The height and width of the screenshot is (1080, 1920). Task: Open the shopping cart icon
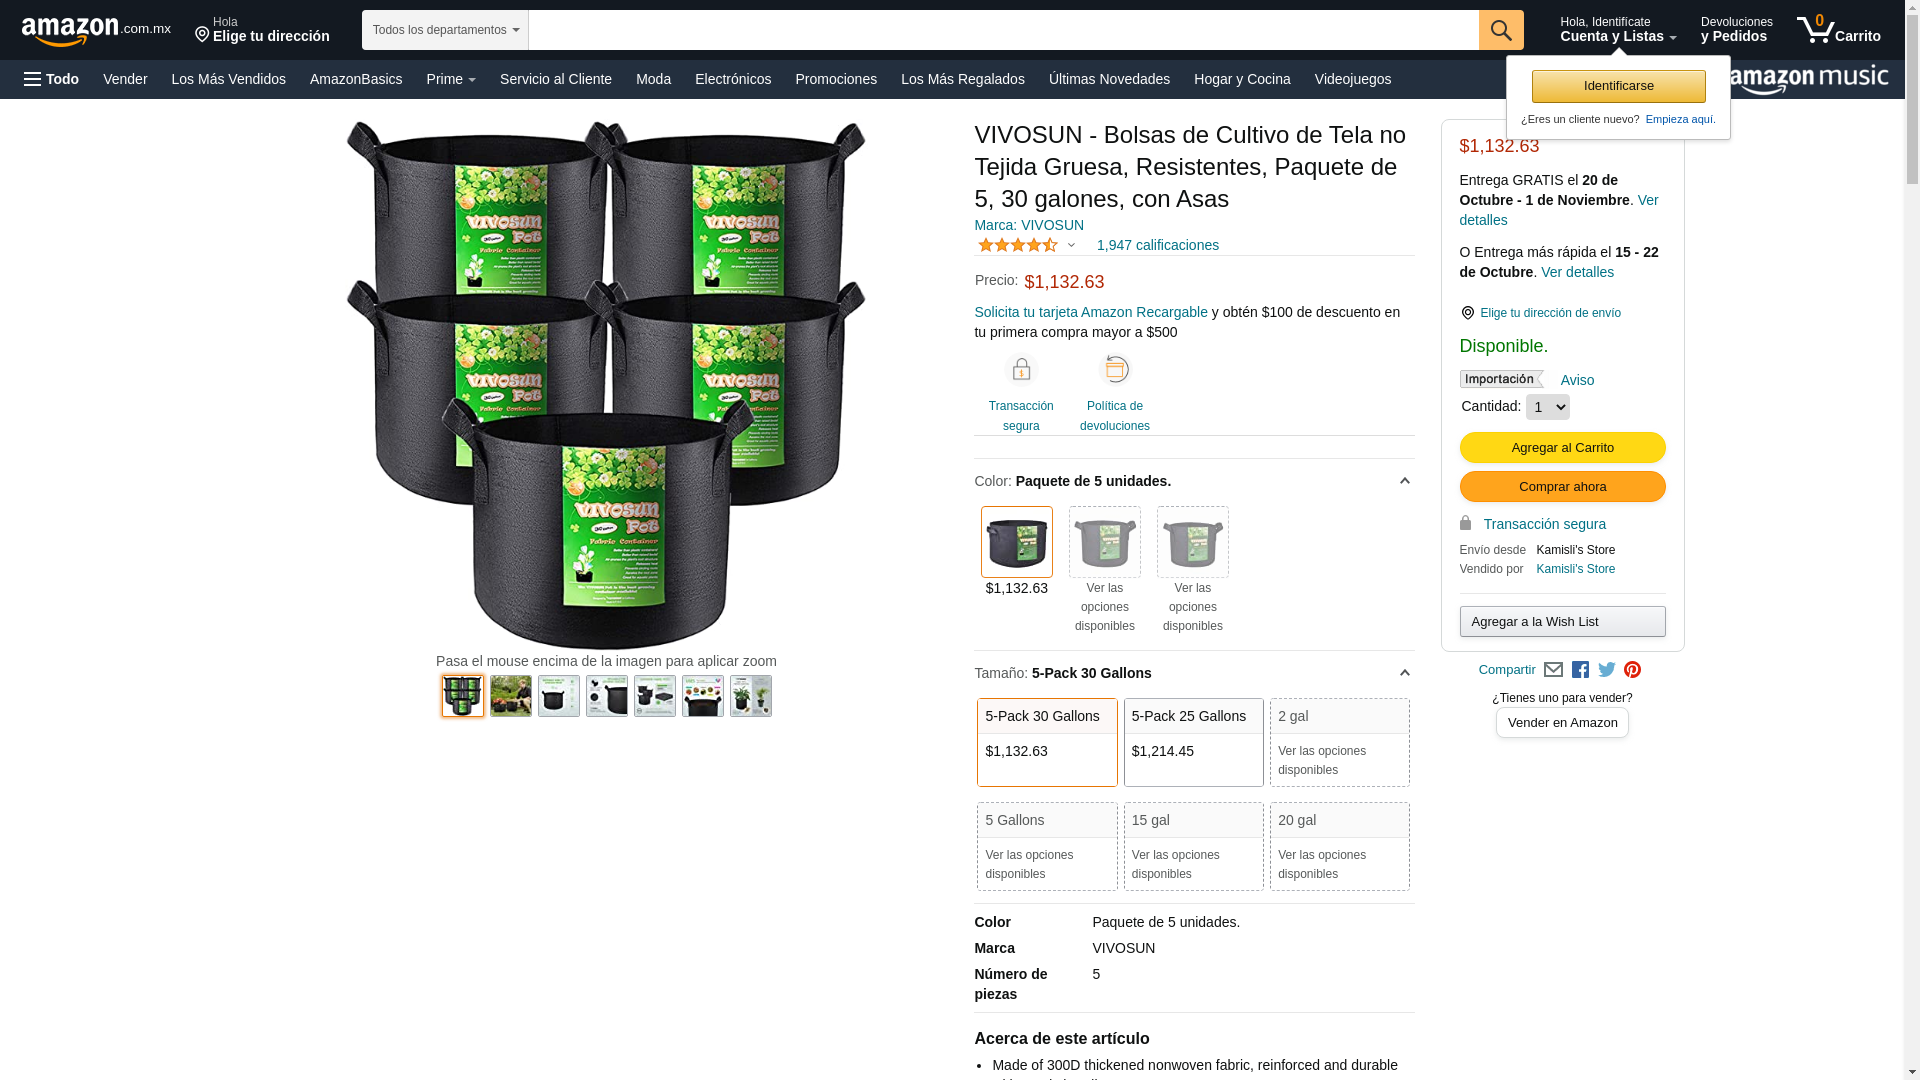coord(1838,30)
